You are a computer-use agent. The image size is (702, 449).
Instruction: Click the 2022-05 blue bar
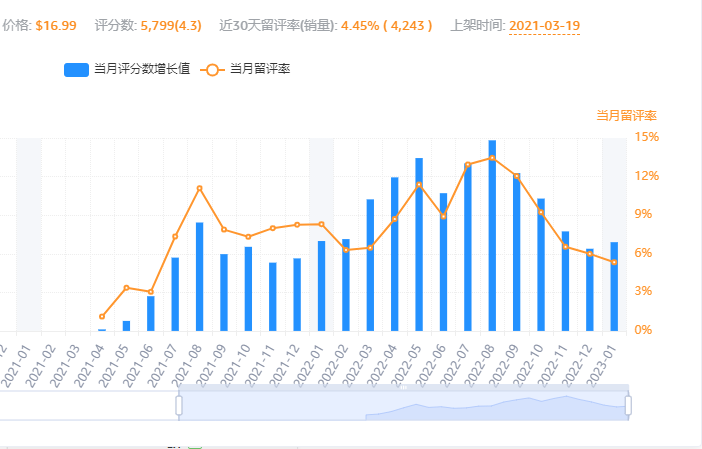pos(419,244)
